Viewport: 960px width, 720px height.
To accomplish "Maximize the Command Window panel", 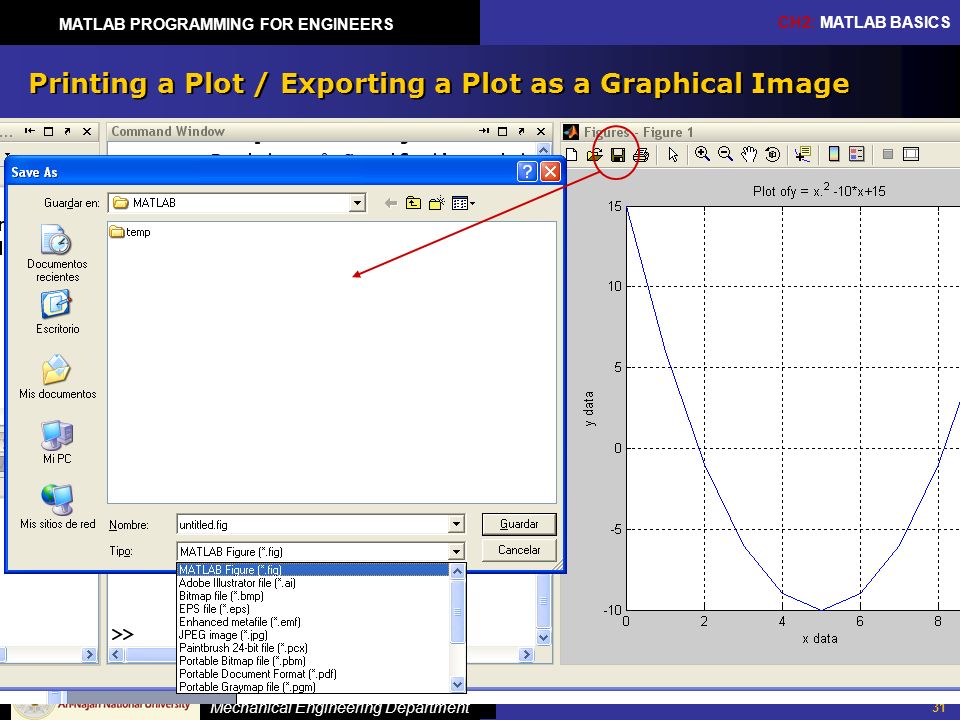I will click(503, 131).
